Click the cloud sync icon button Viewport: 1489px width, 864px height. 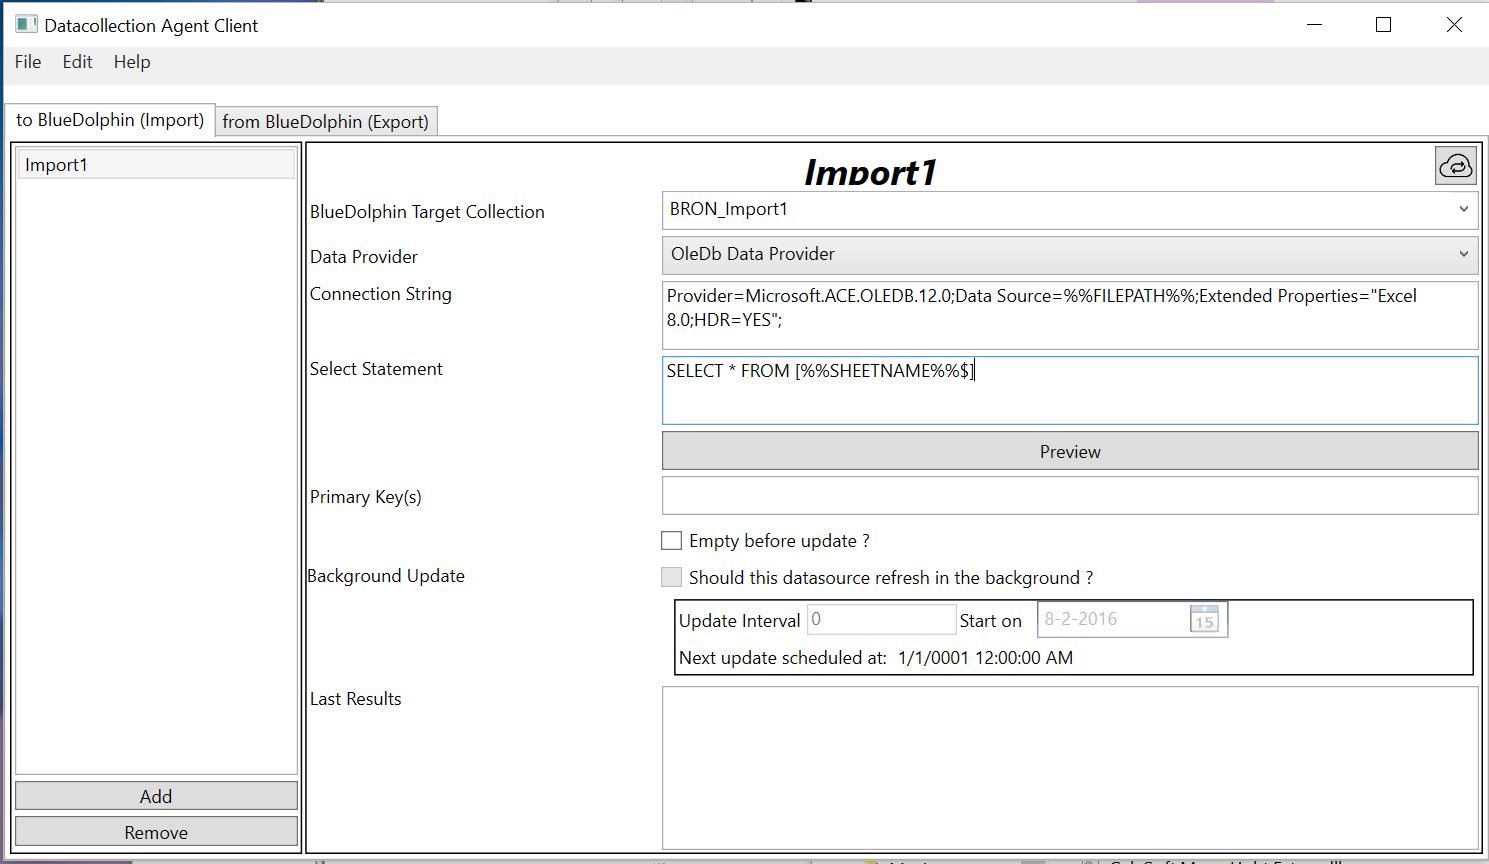point(1455,166)
